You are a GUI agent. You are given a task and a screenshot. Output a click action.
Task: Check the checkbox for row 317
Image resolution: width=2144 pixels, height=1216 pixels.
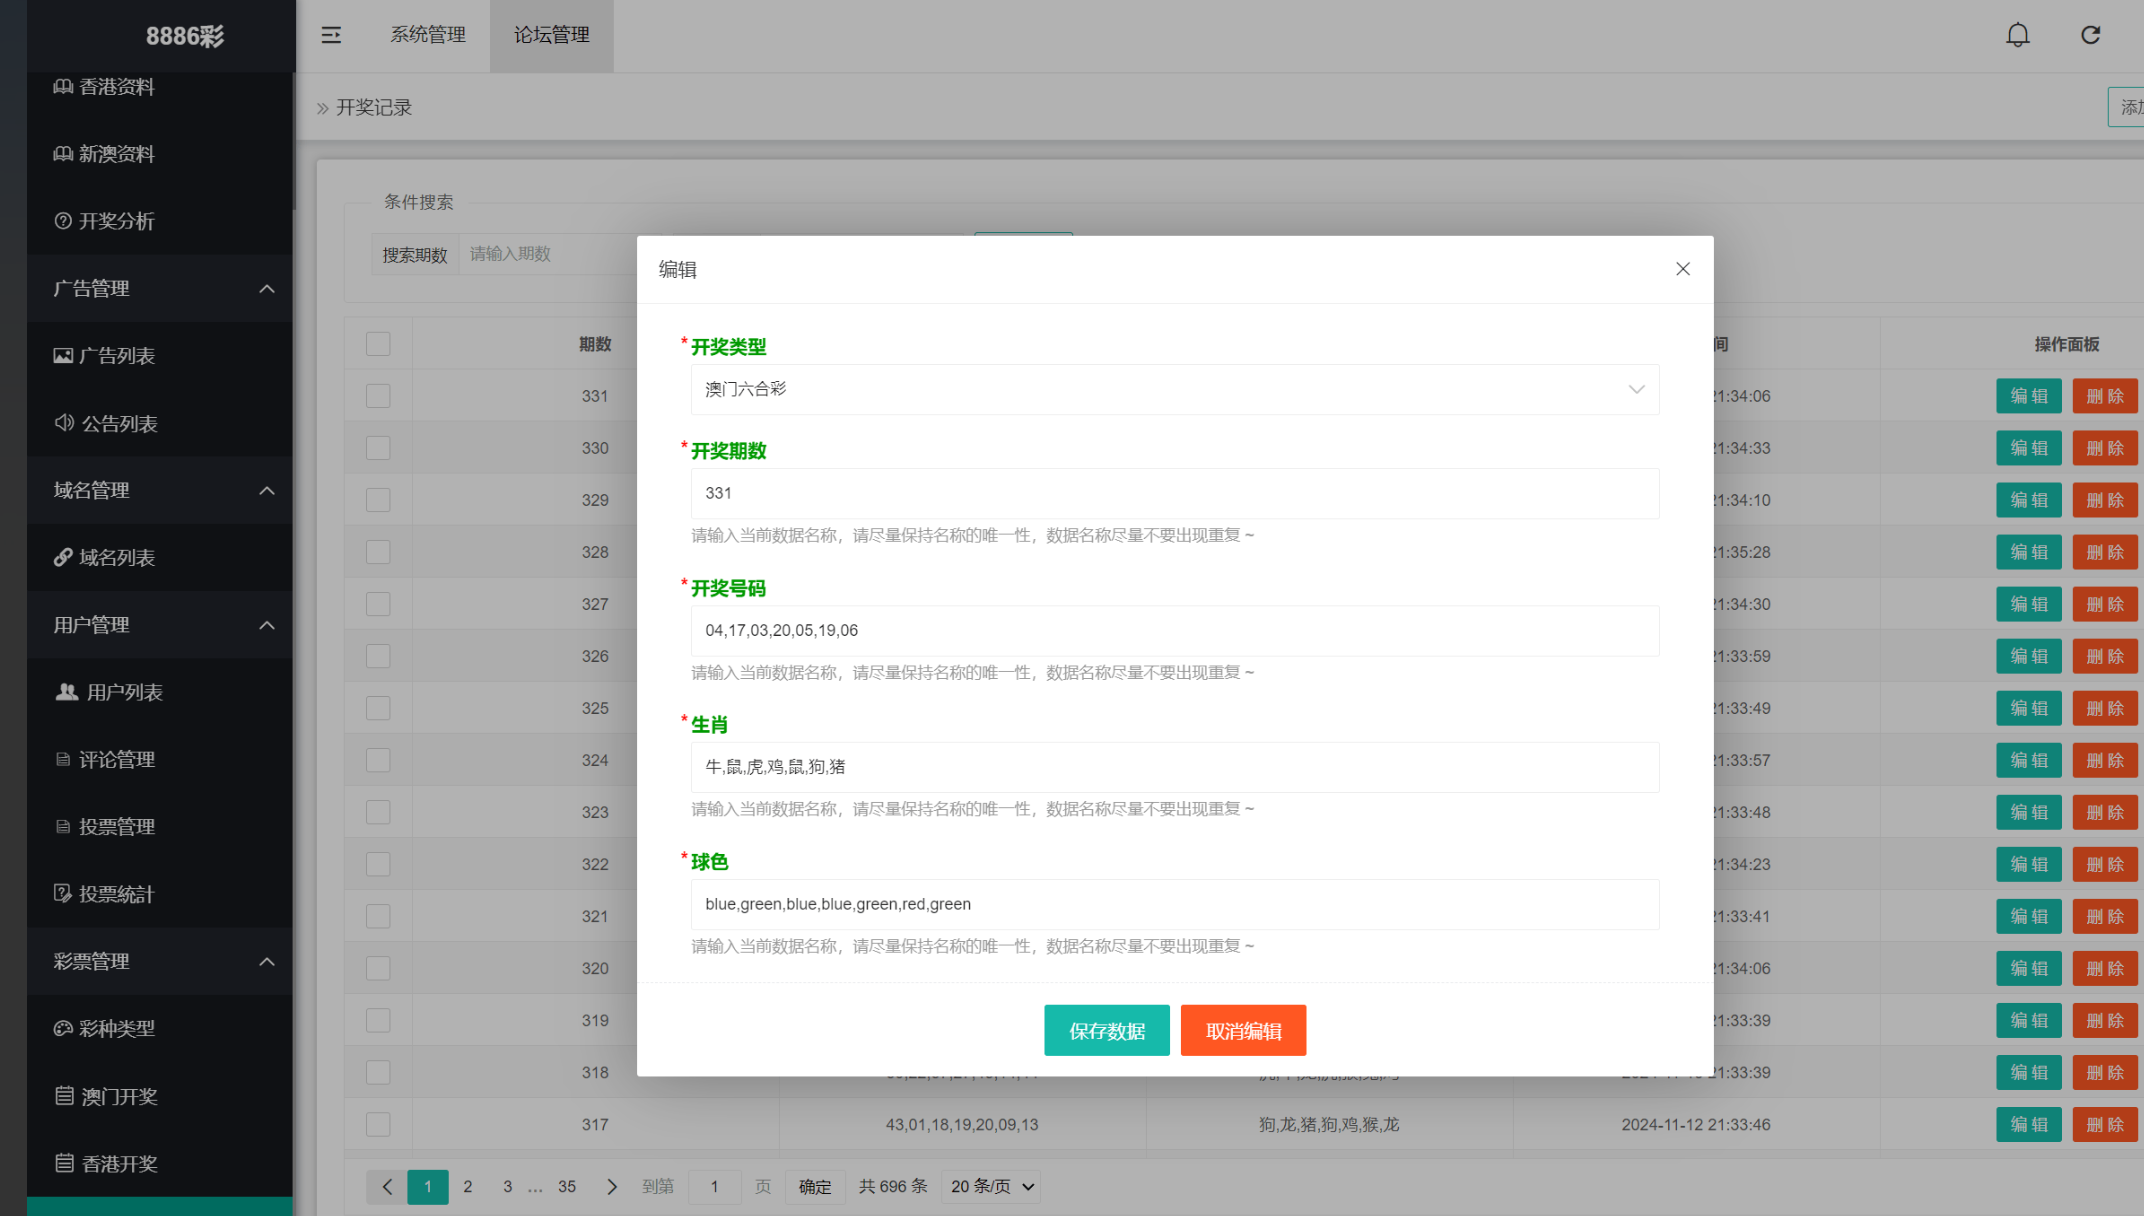[378, 1124]
